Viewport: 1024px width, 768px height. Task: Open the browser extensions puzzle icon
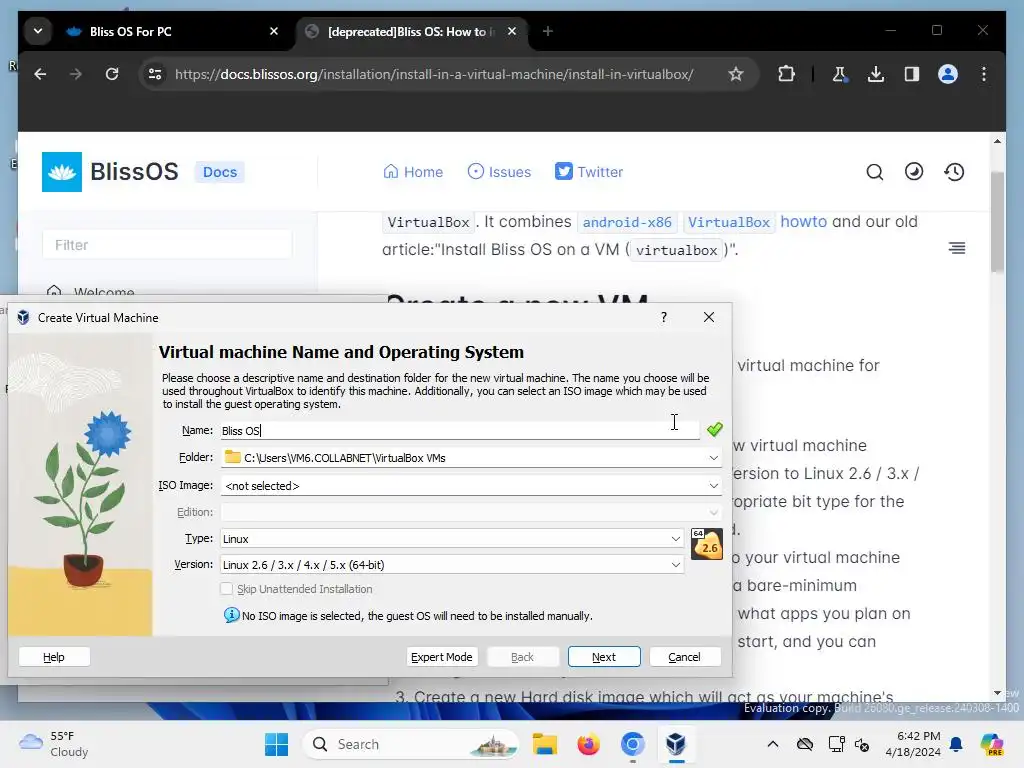click(786, 74)
